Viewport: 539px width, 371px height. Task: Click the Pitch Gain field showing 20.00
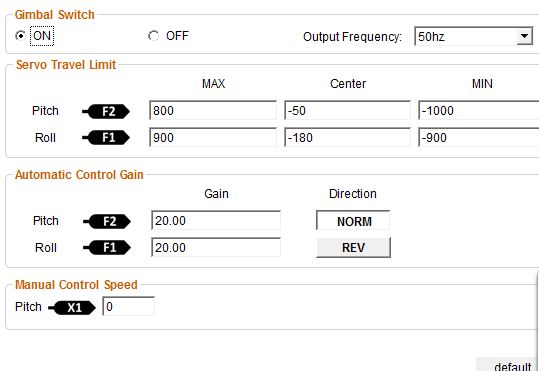click(x=216, y=220)
